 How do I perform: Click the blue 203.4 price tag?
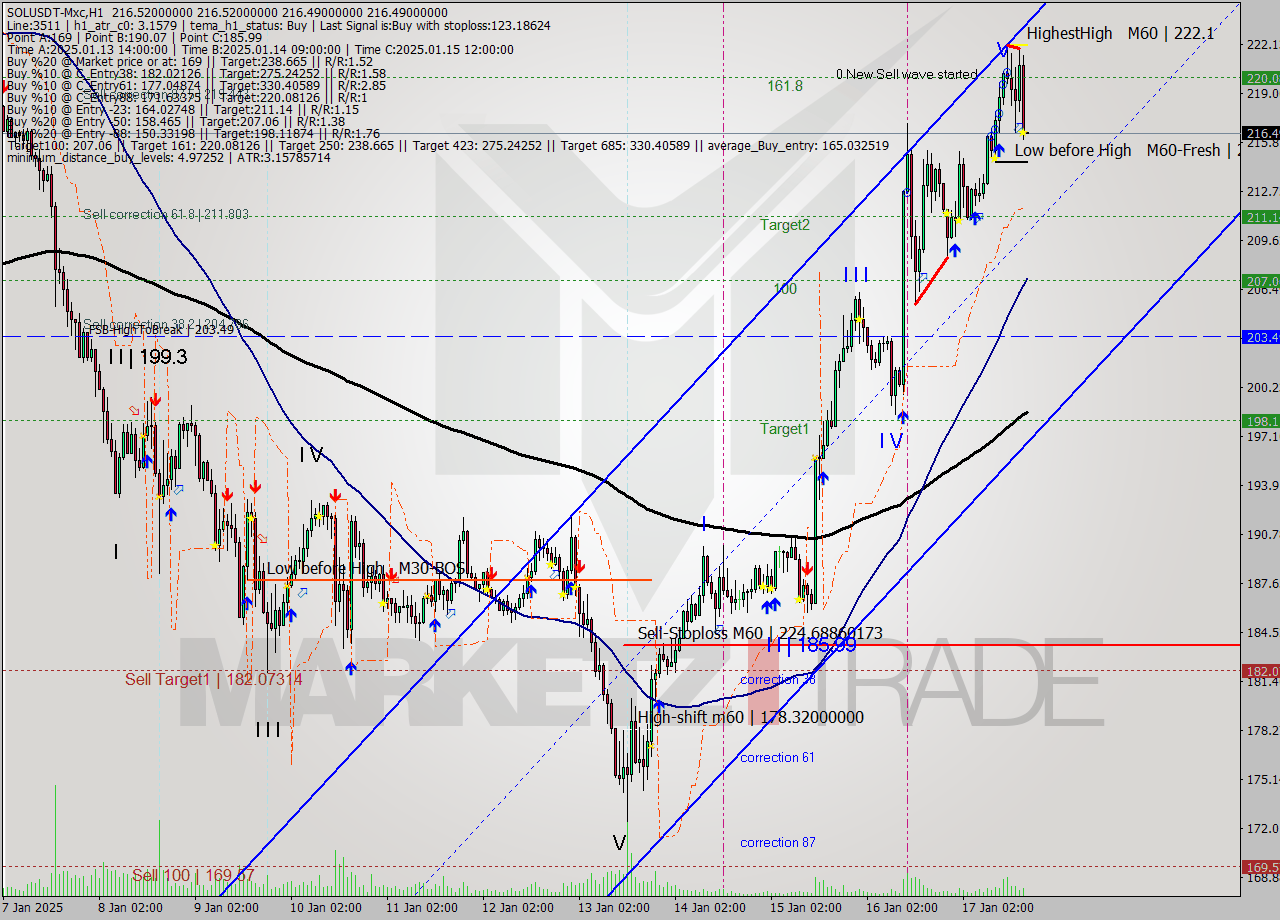pos(1260,336)
